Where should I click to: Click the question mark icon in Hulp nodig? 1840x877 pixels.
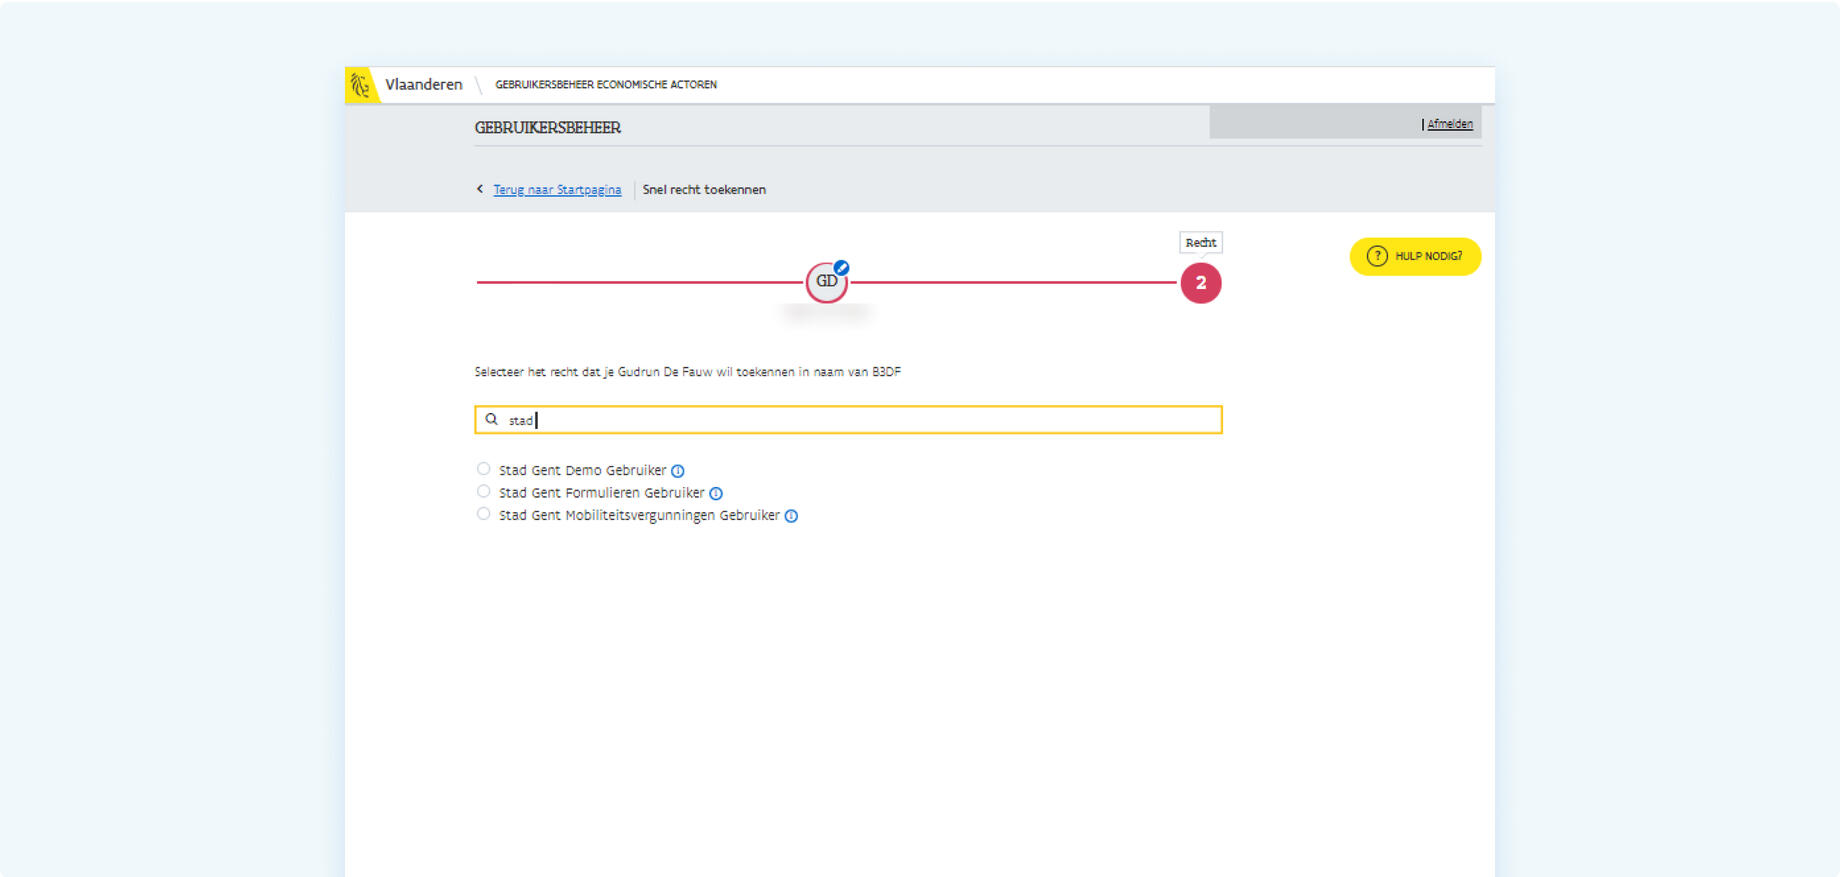click(x=1377, y=256)
